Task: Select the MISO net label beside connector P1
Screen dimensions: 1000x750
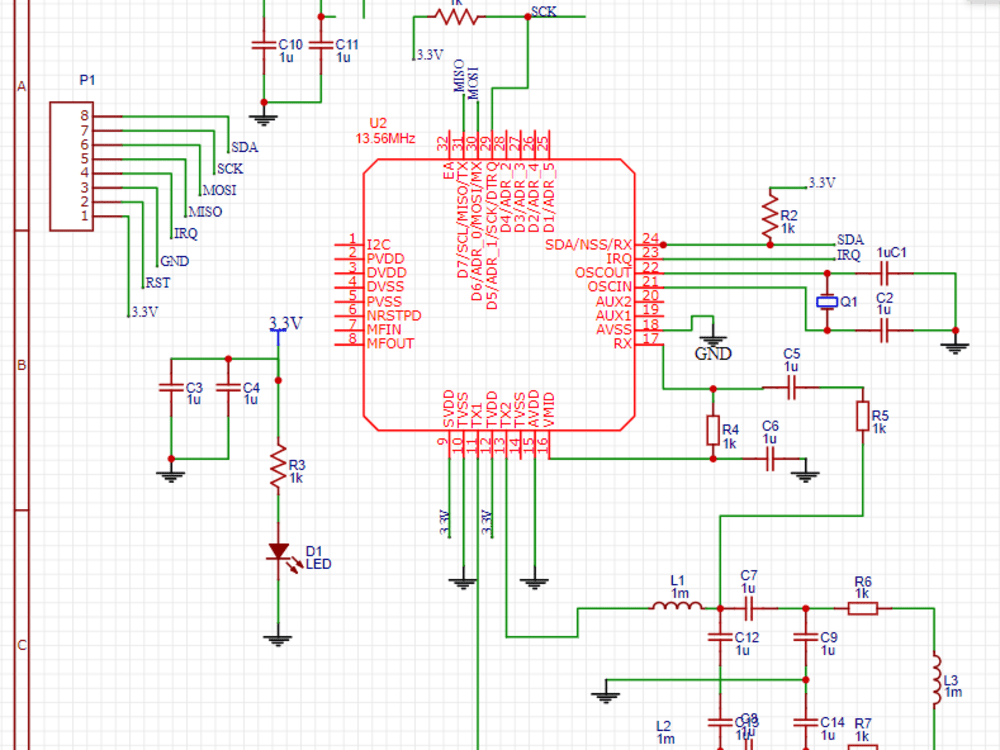Action: 205,211
